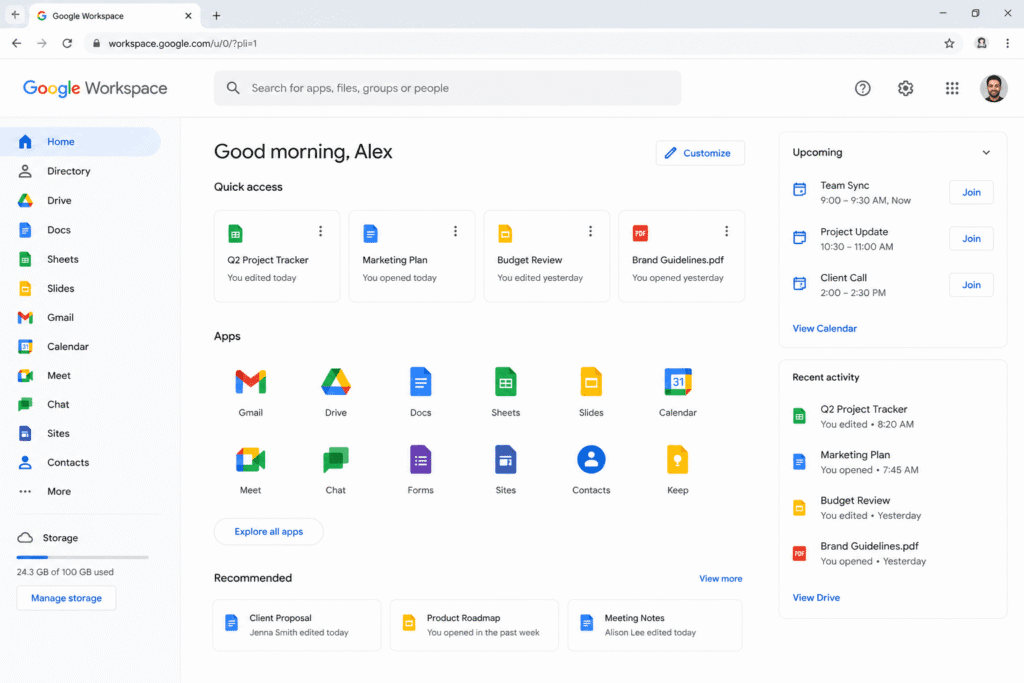Click the Google Workspace logo
Image resolution: width=1024 pixels, height=683 pixels.
click(95, 88)
